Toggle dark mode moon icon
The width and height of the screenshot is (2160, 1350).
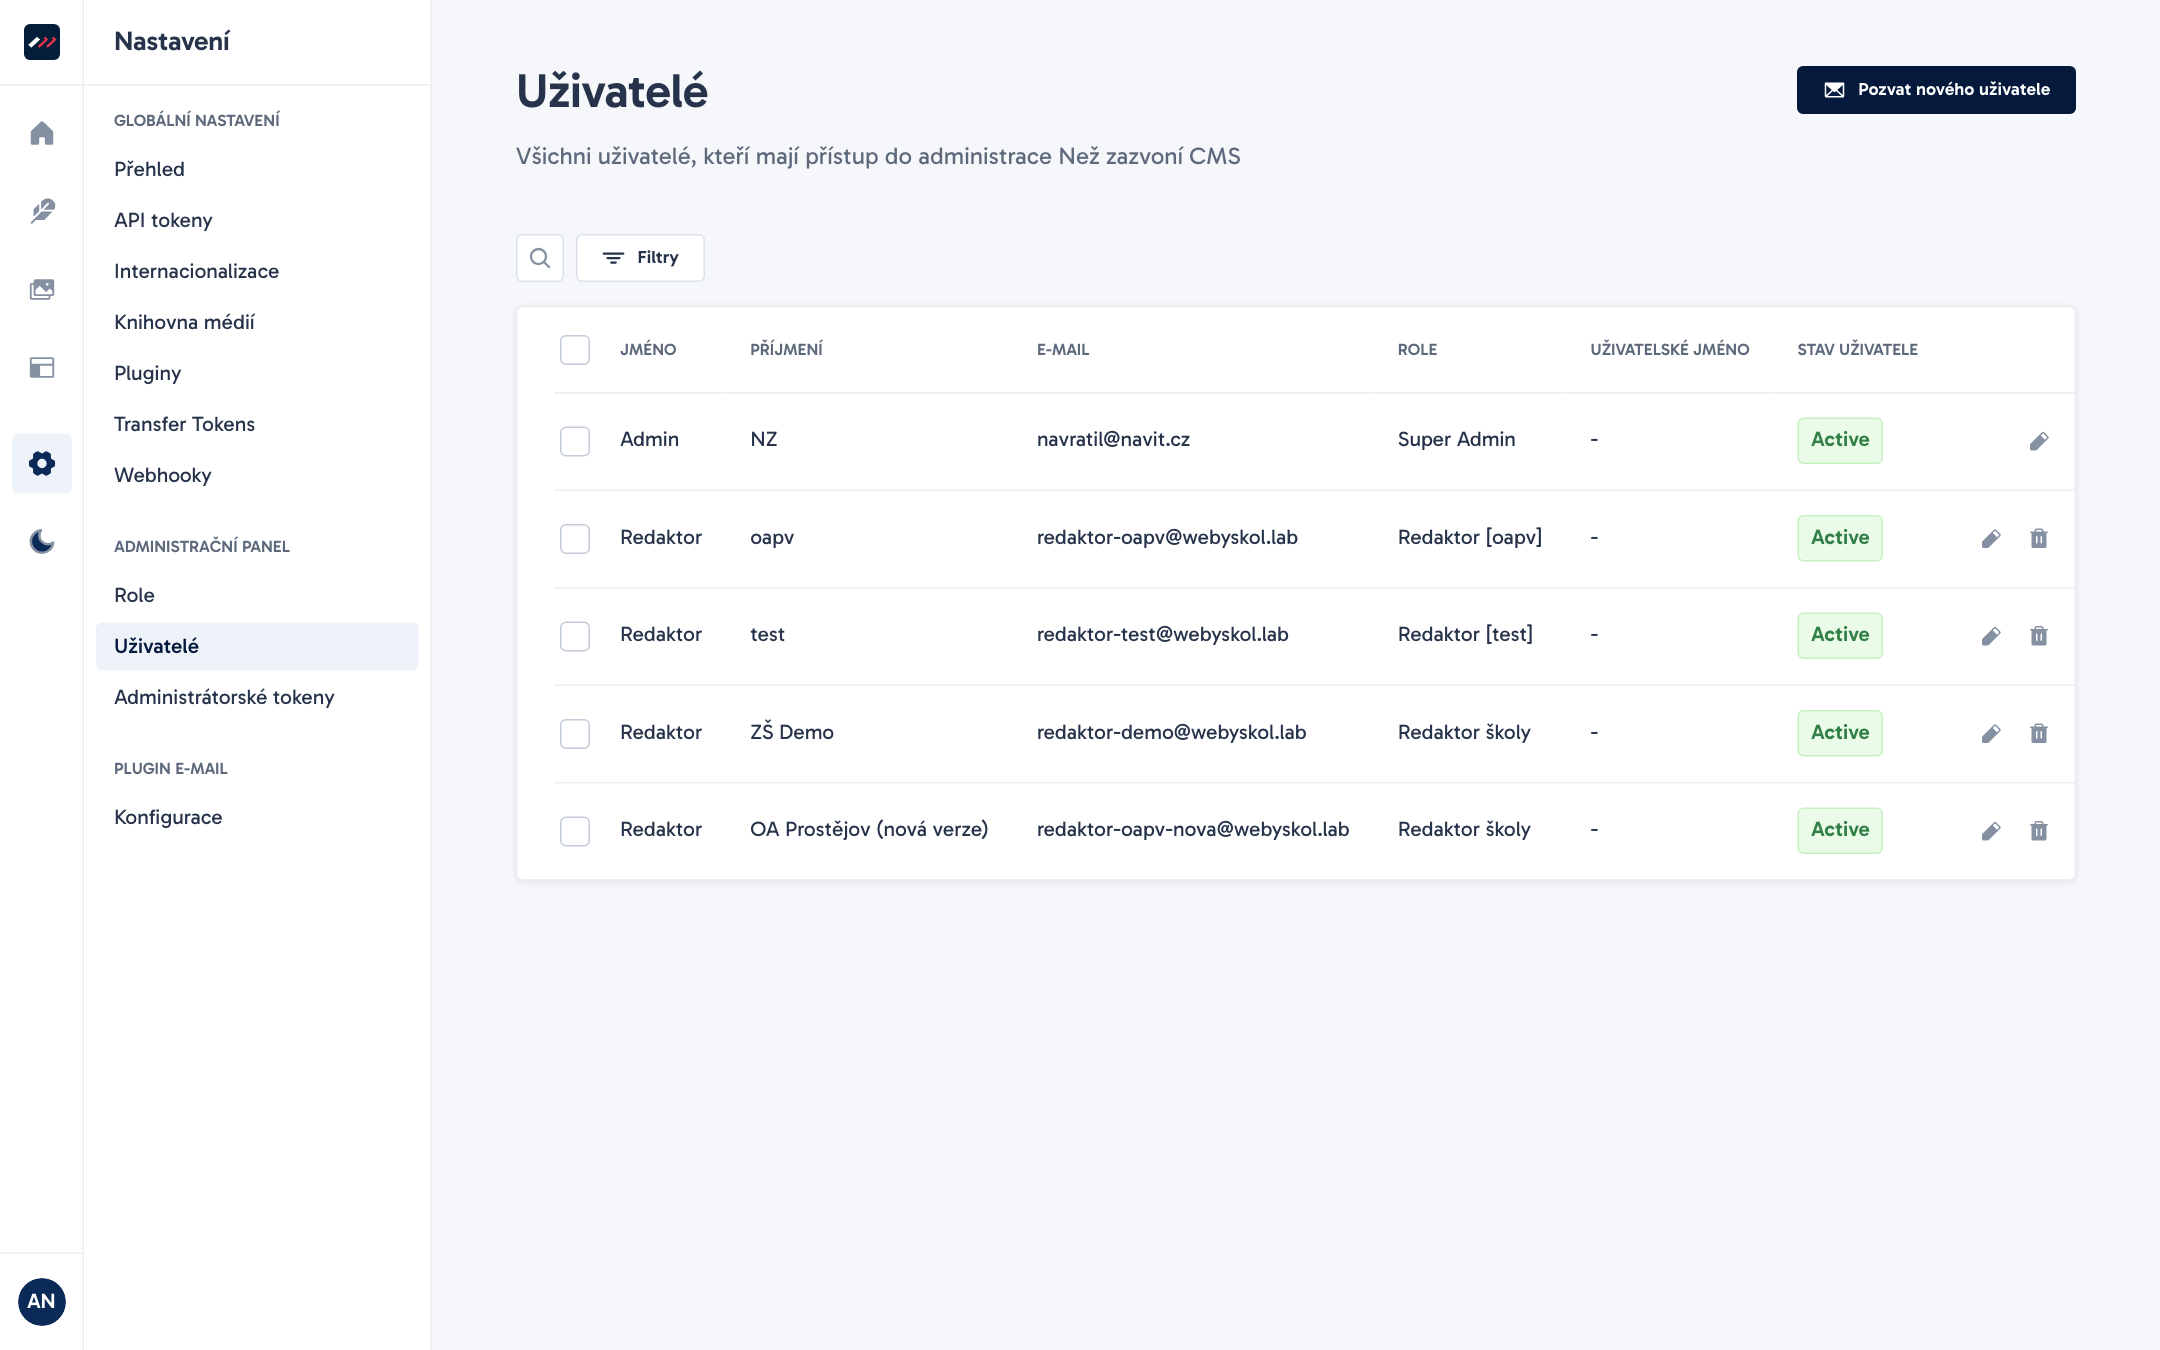42,541
